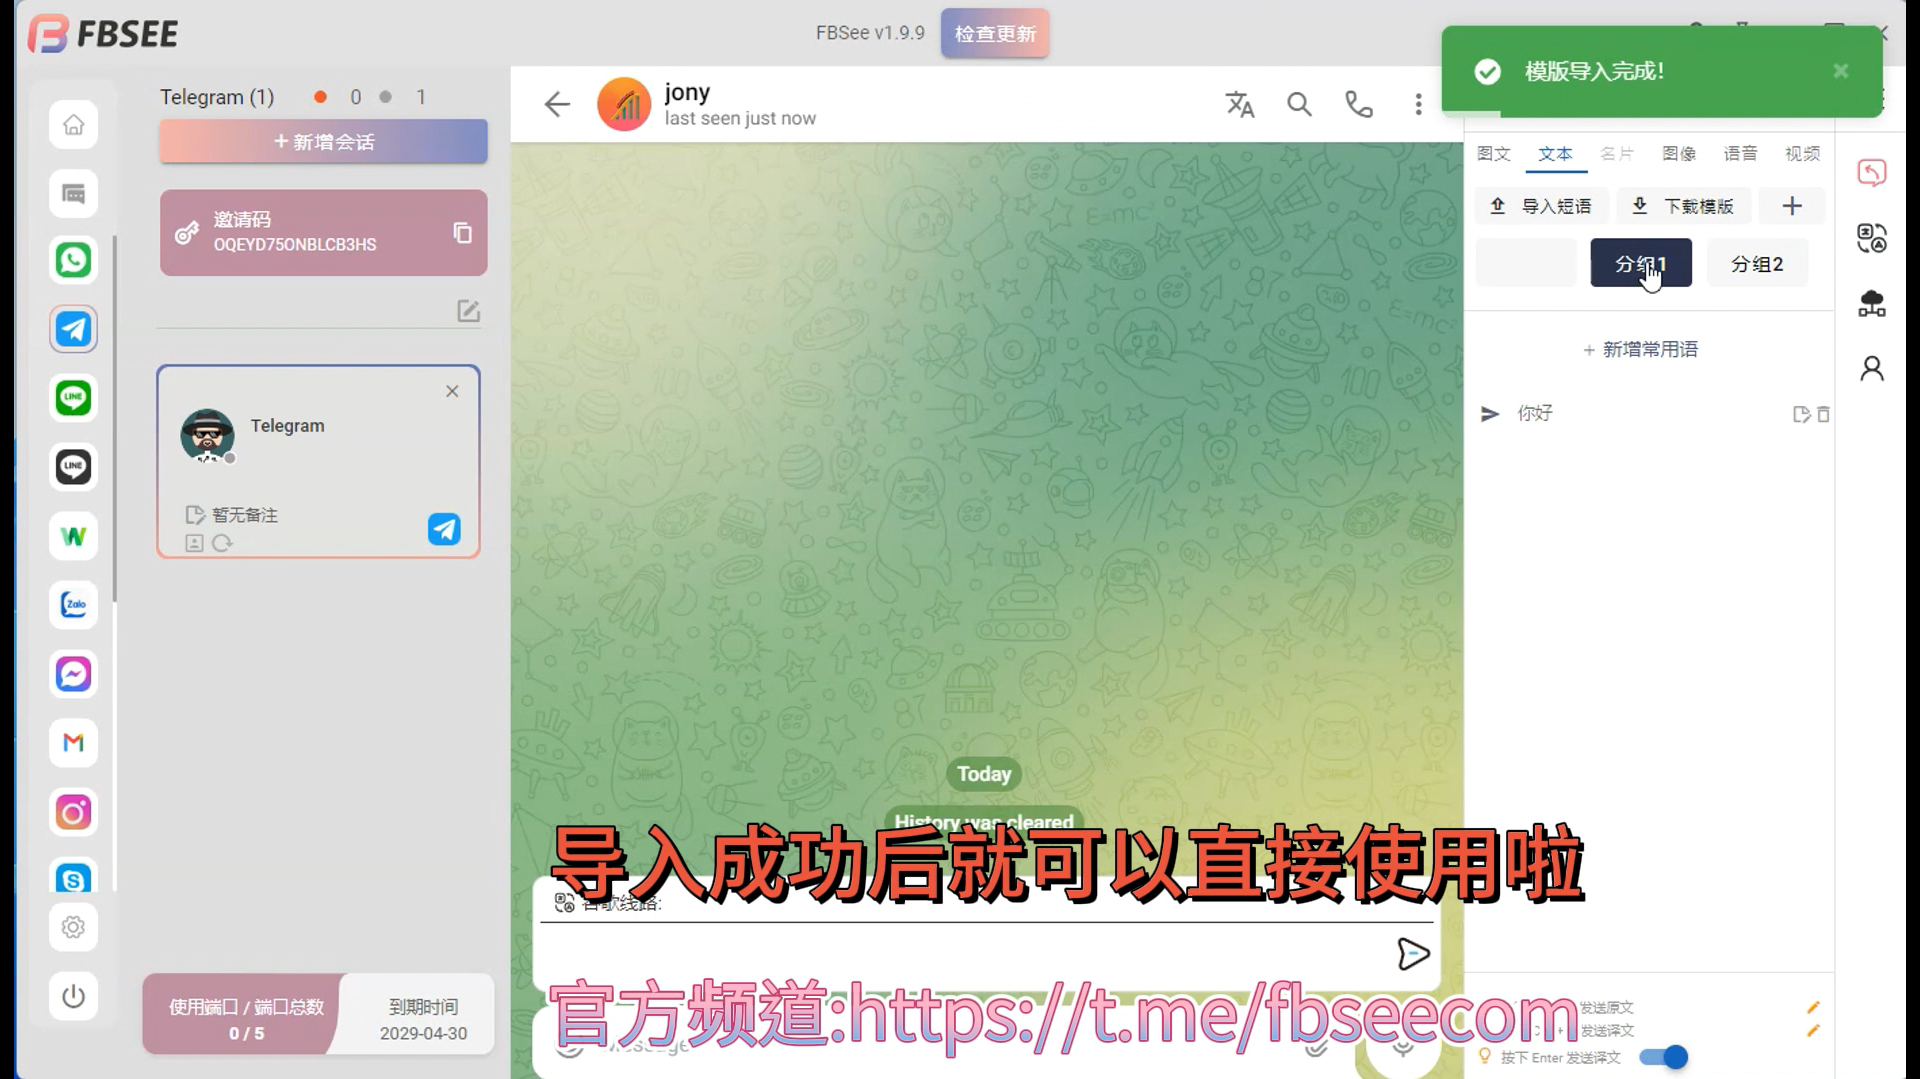Click 下载模版 to download template
Screen dimensions: 1920x1079
[1684, 206]
